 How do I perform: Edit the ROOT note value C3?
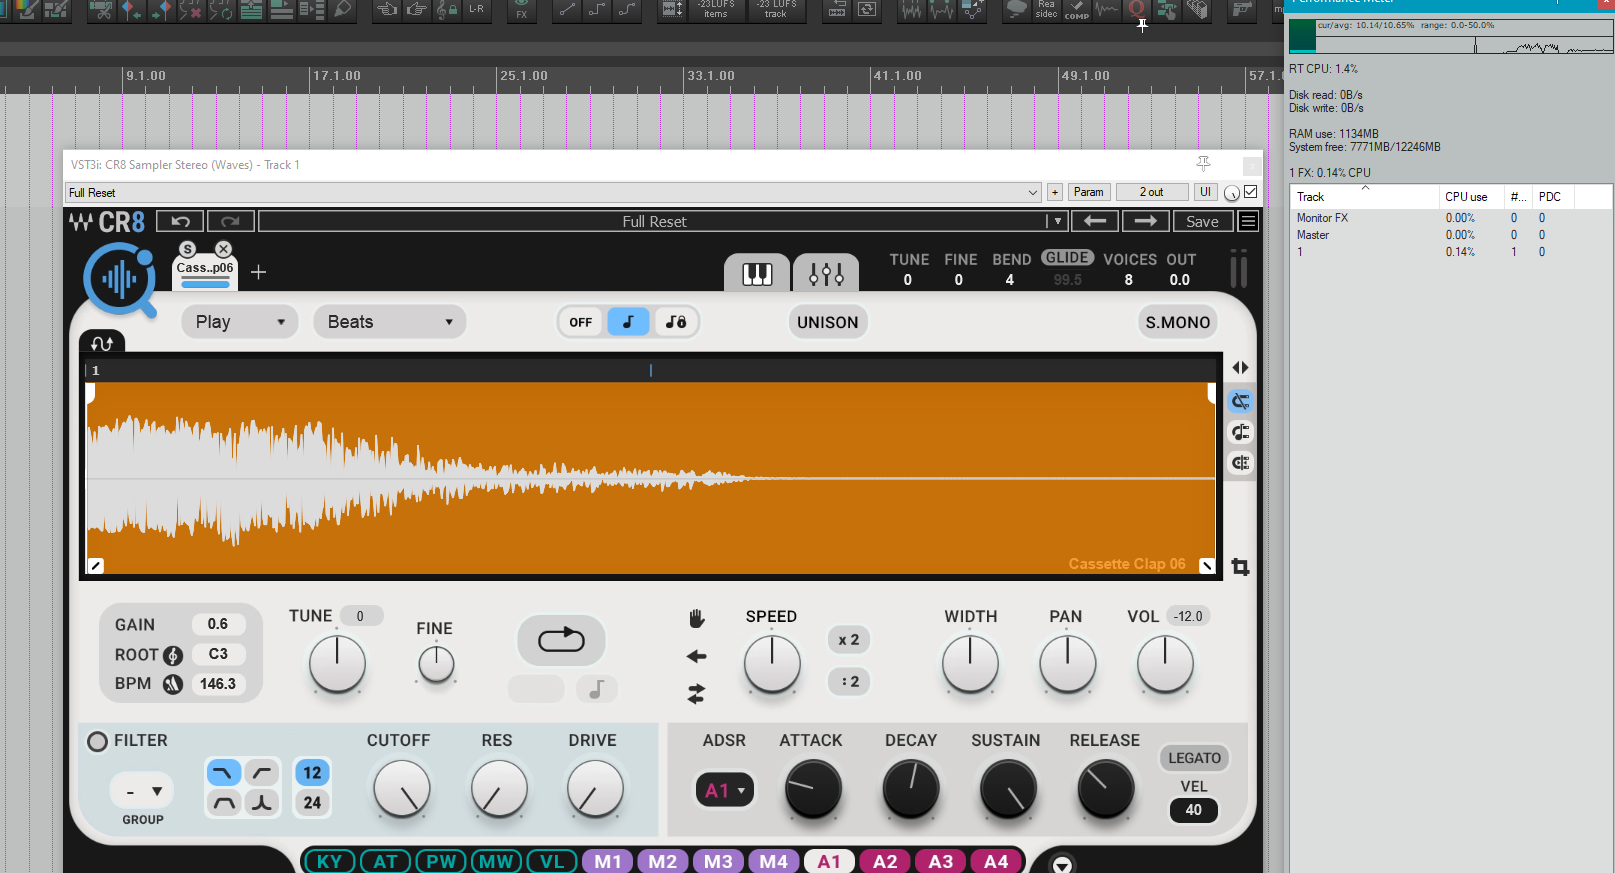tap(218, 654)
